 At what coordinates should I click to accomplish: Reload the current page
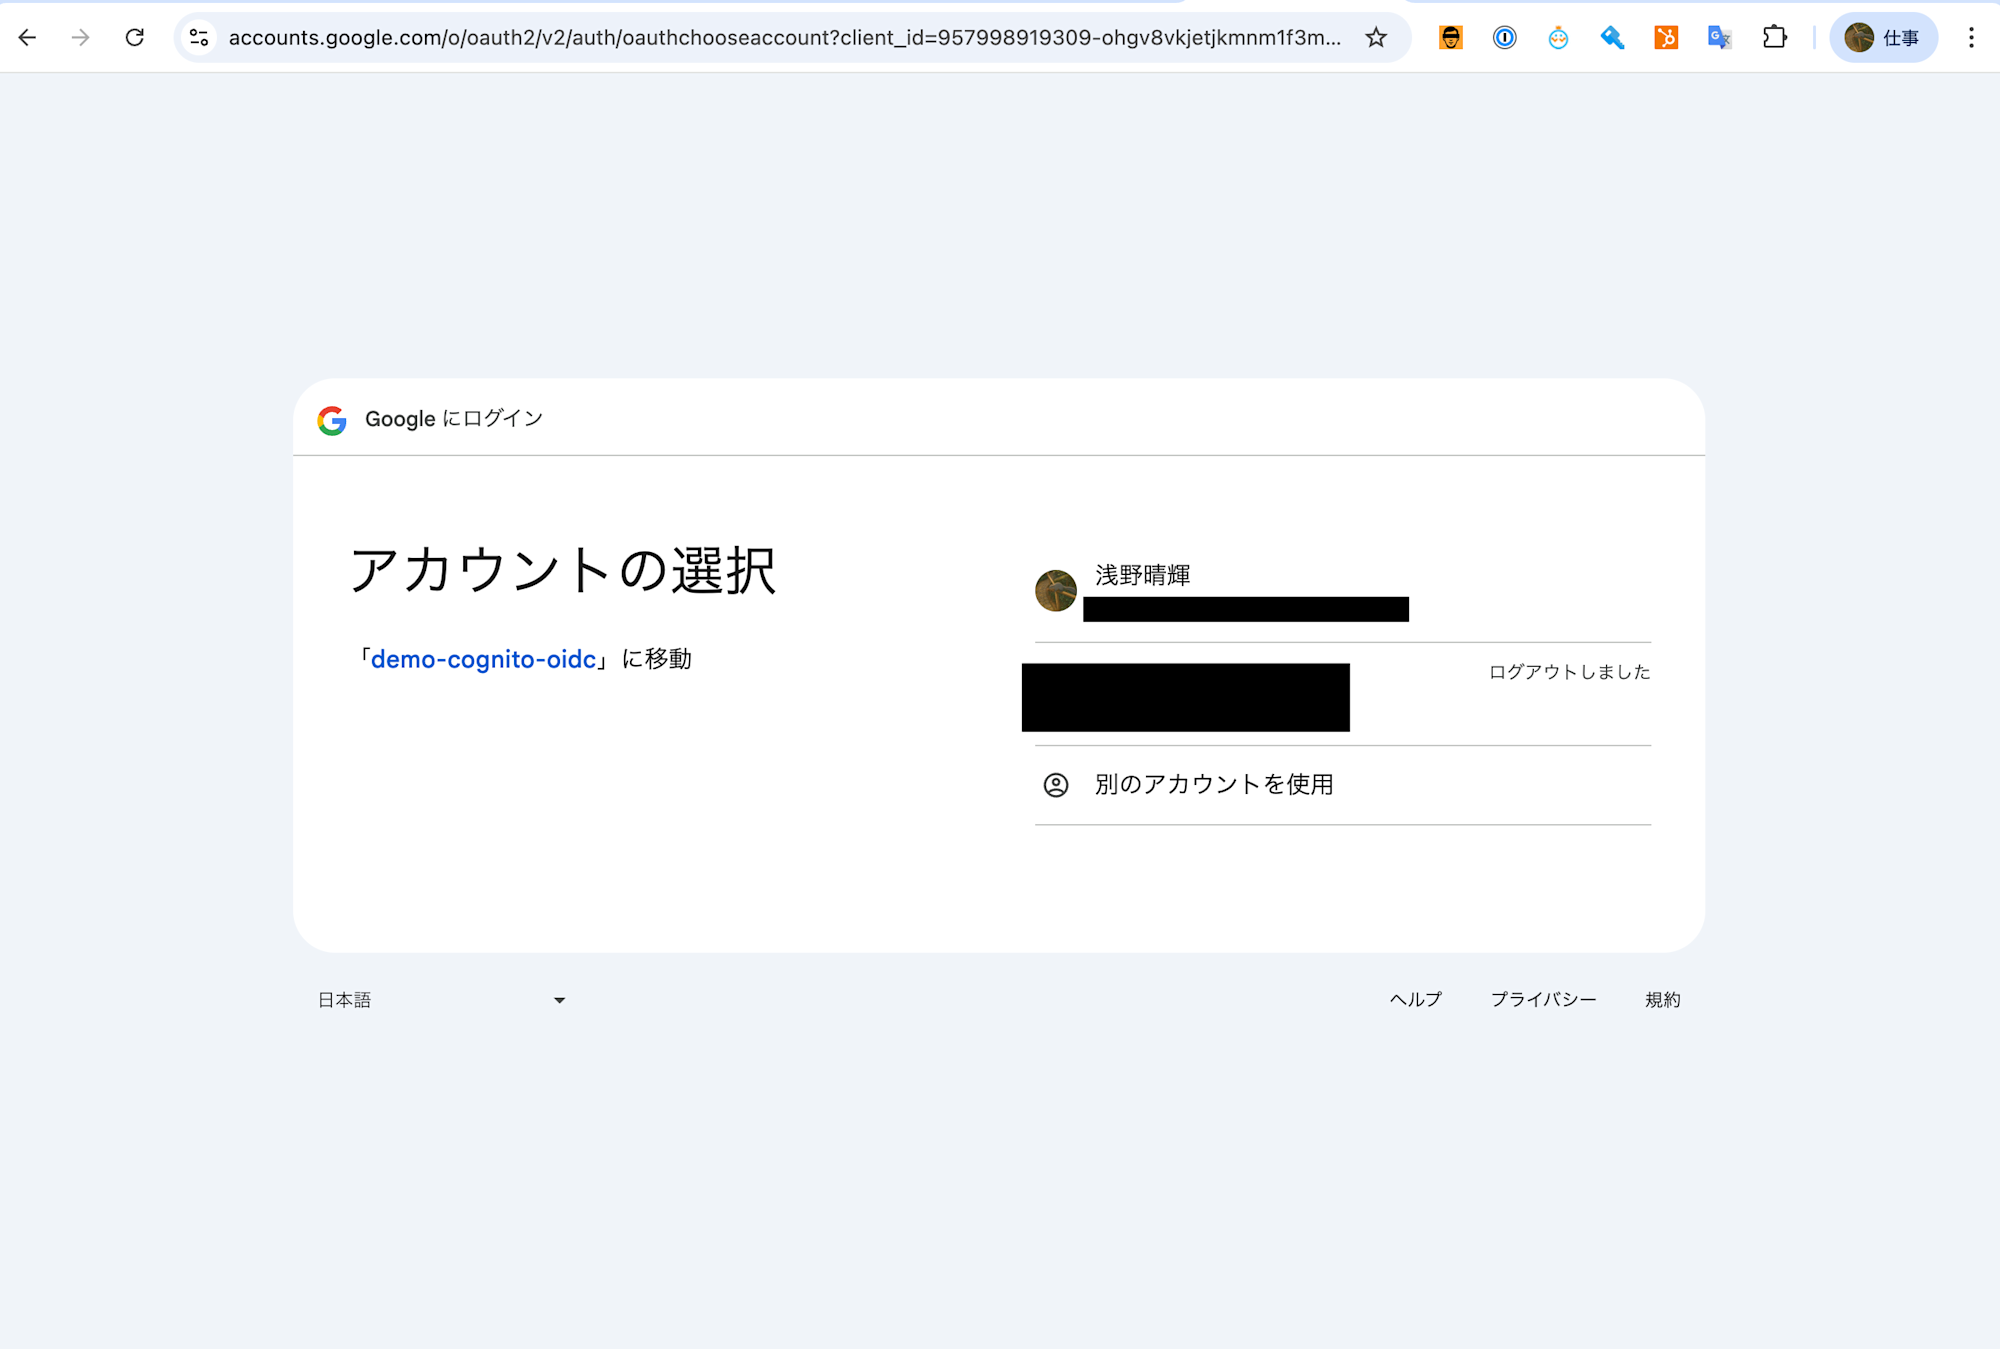[x=135, y=38]
